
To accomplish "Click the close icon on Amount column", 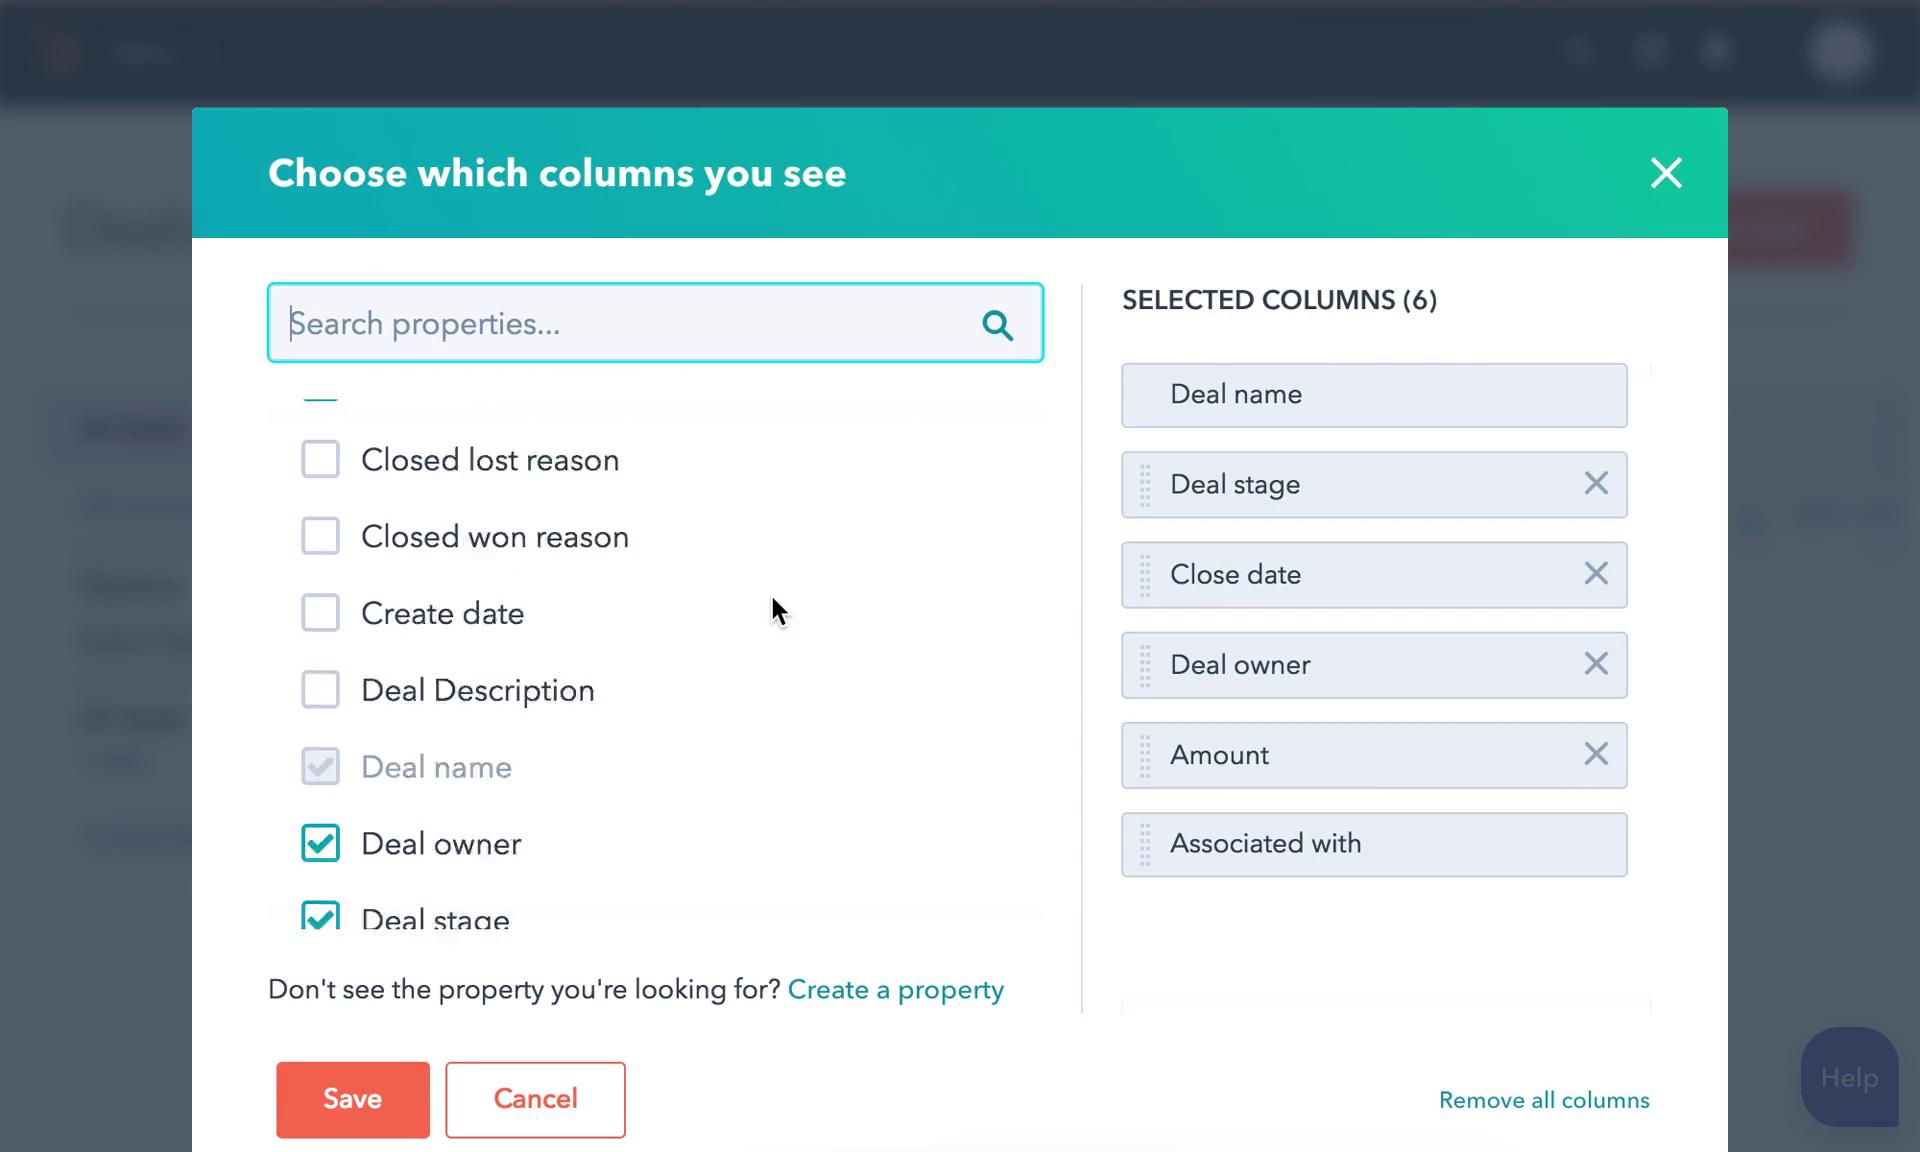I will coord(1594,754).
